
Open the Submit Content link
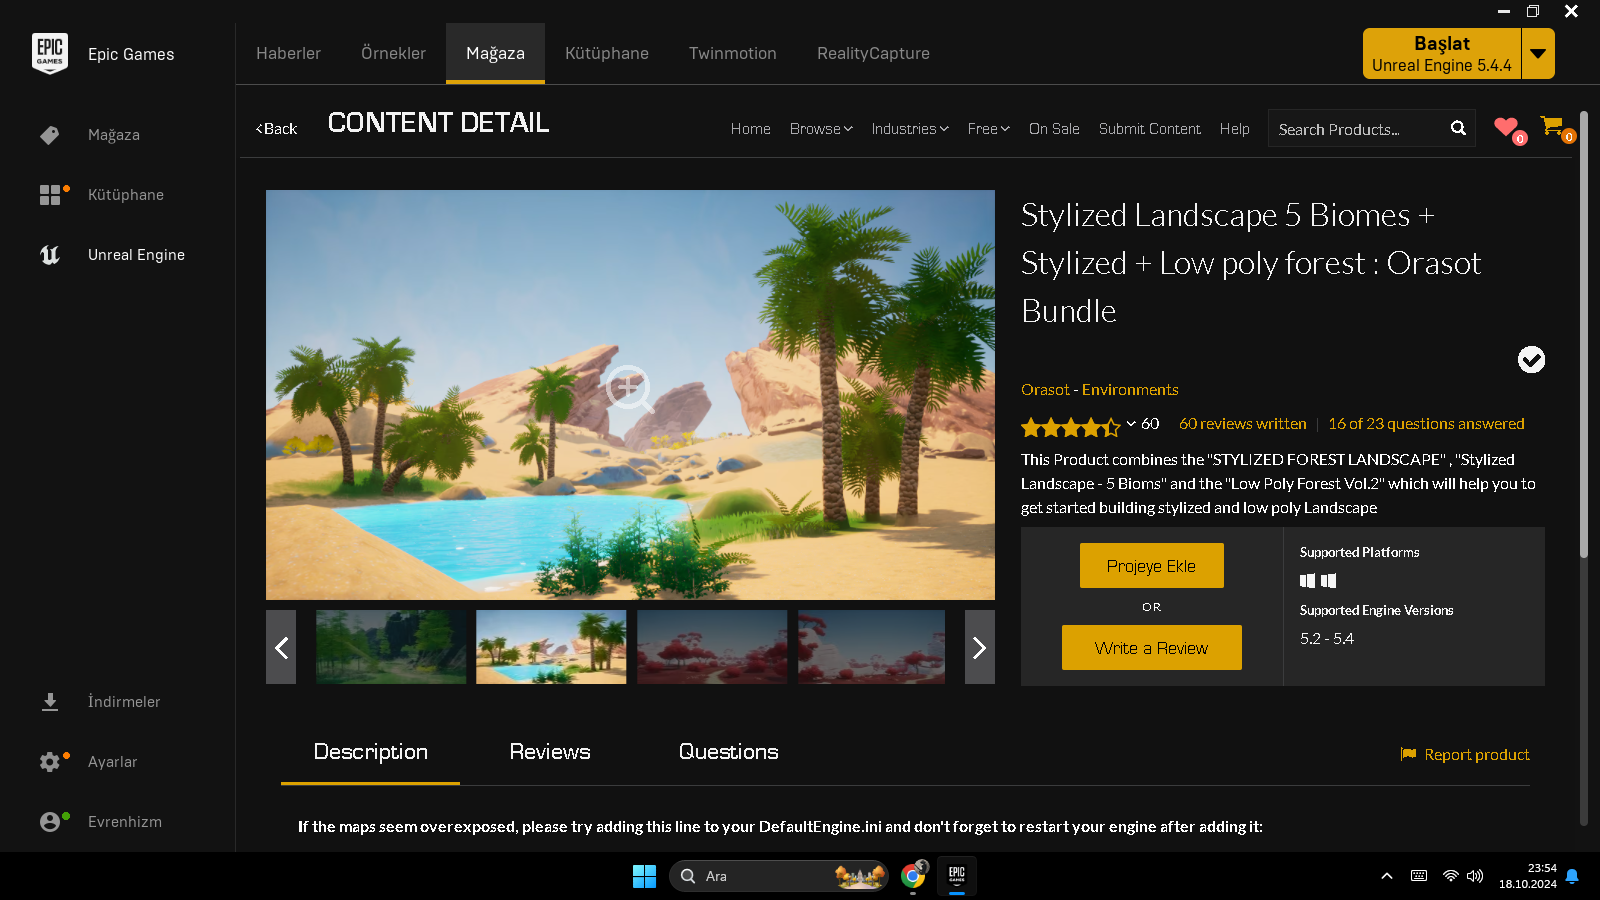click(1150, 129)
